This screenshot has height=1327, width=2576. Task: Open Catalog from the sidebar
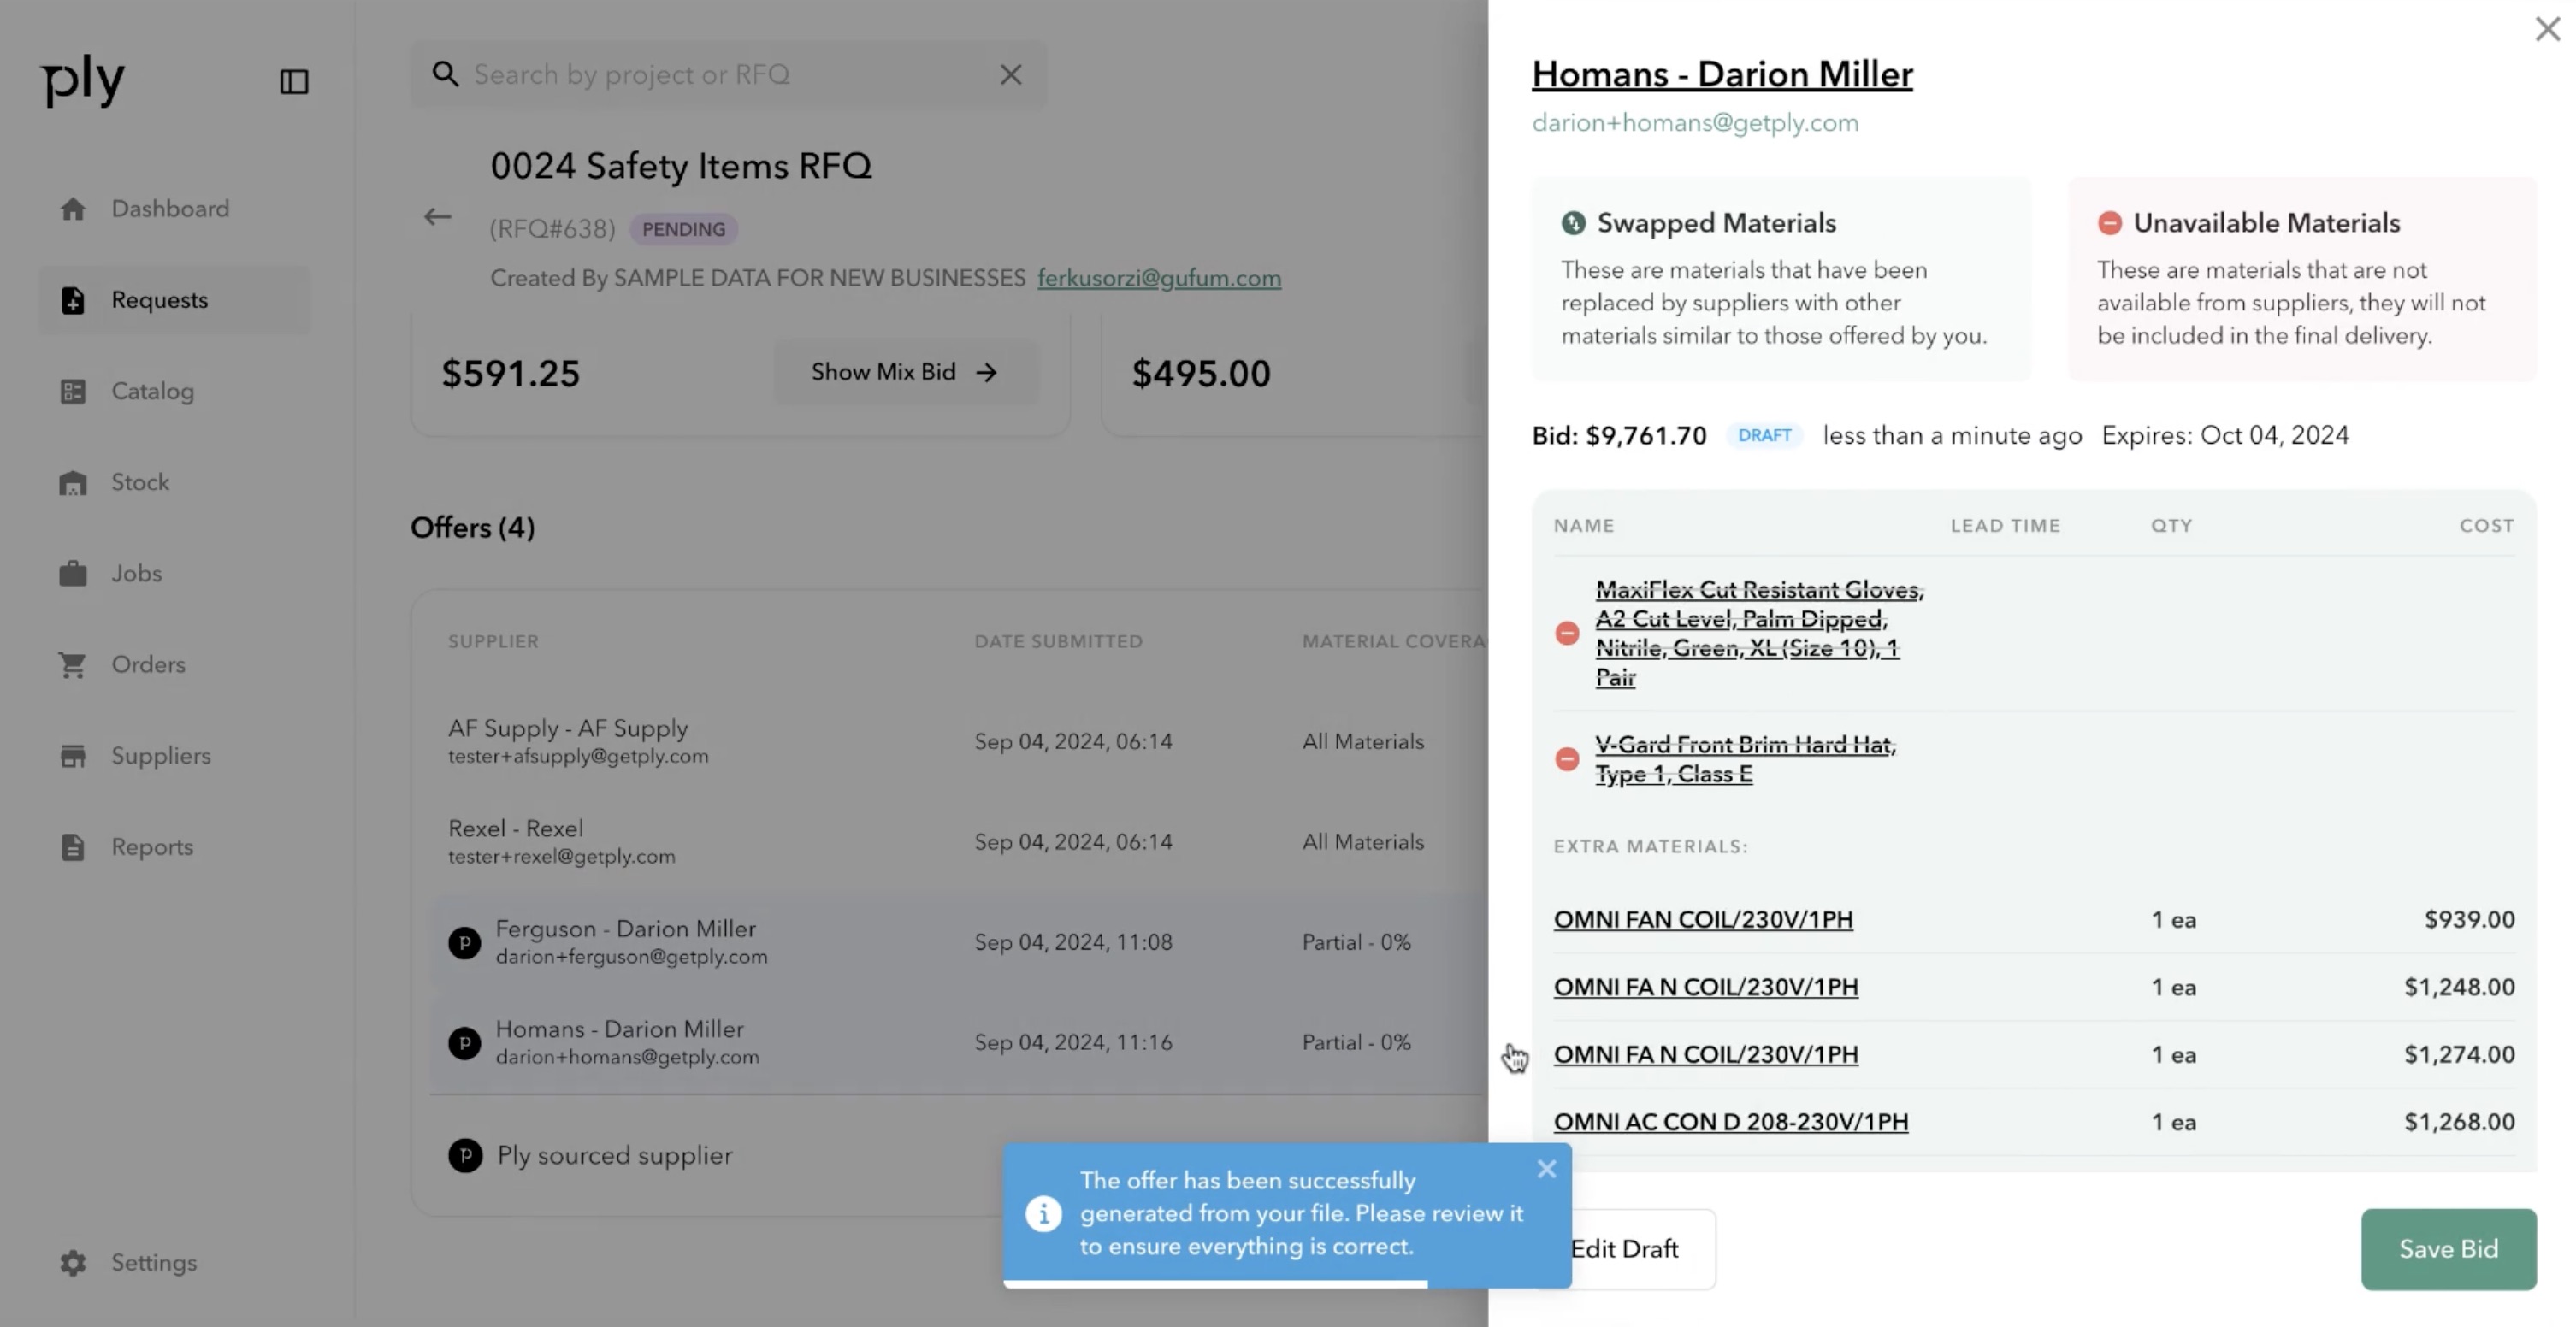coord(152,391)
